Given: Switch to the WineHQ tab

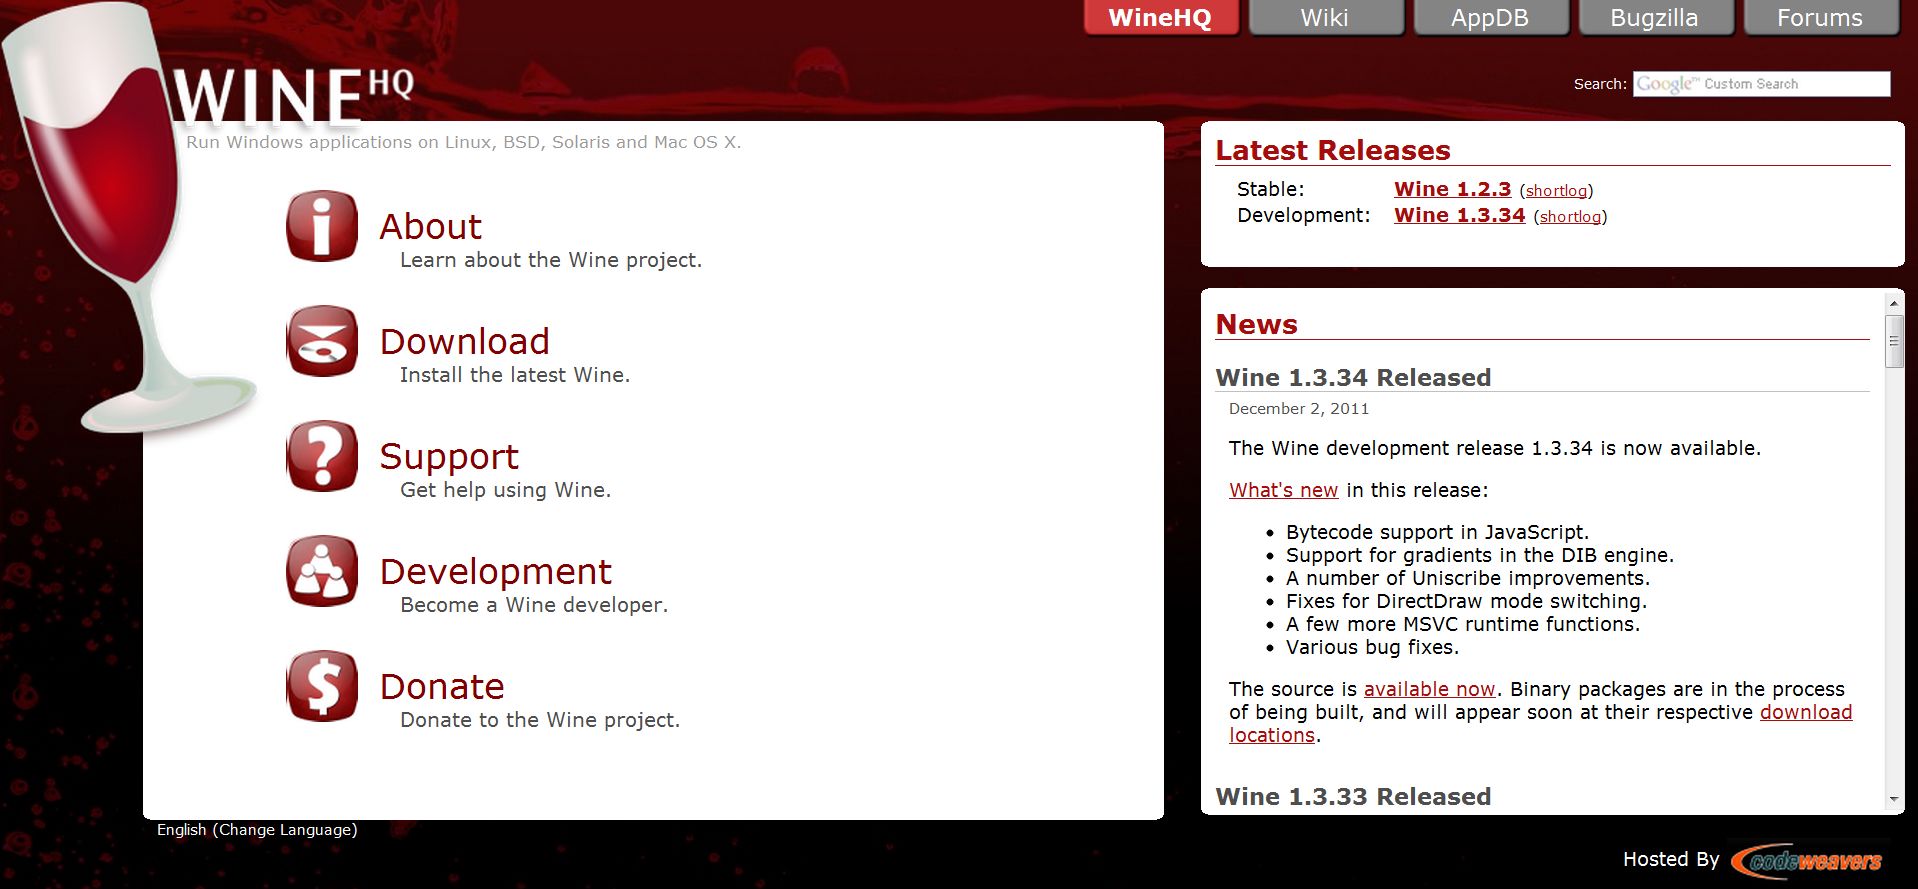Looking at the screenshot, I should 1160,18.
